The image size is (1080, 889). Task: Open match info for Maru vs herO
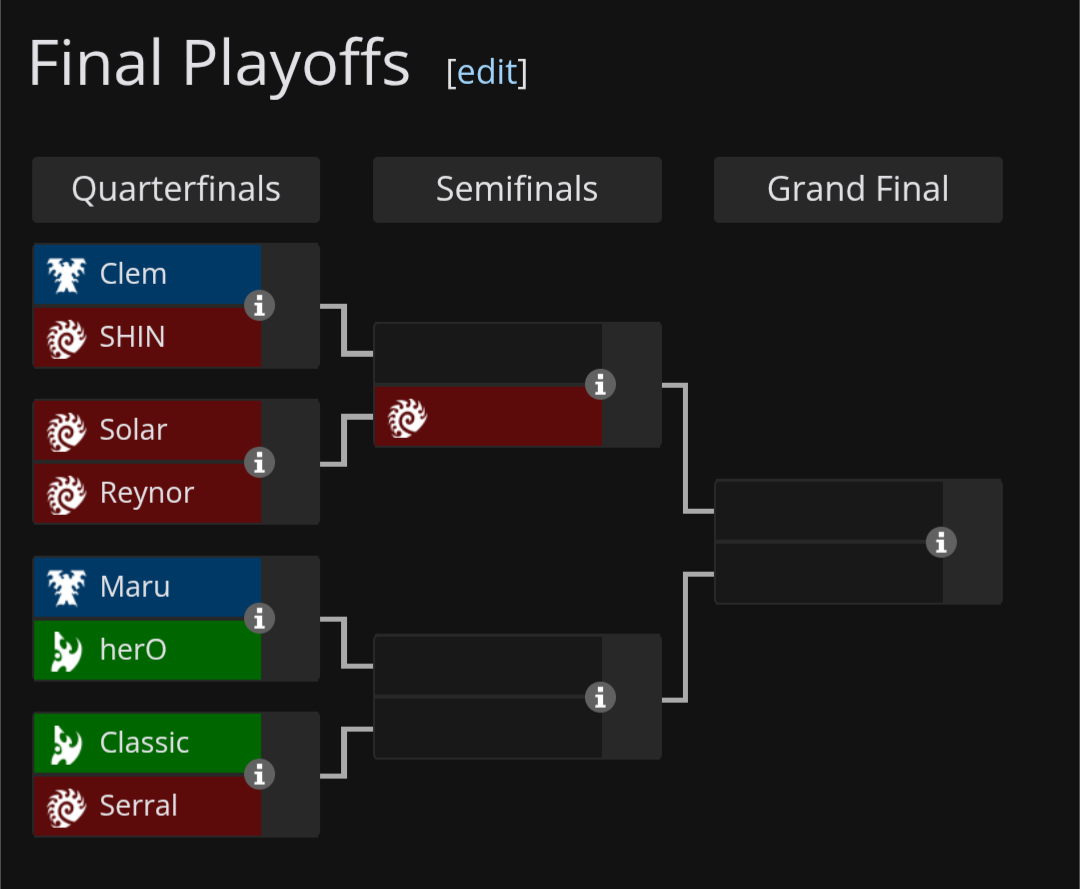(x=260, y=618)
